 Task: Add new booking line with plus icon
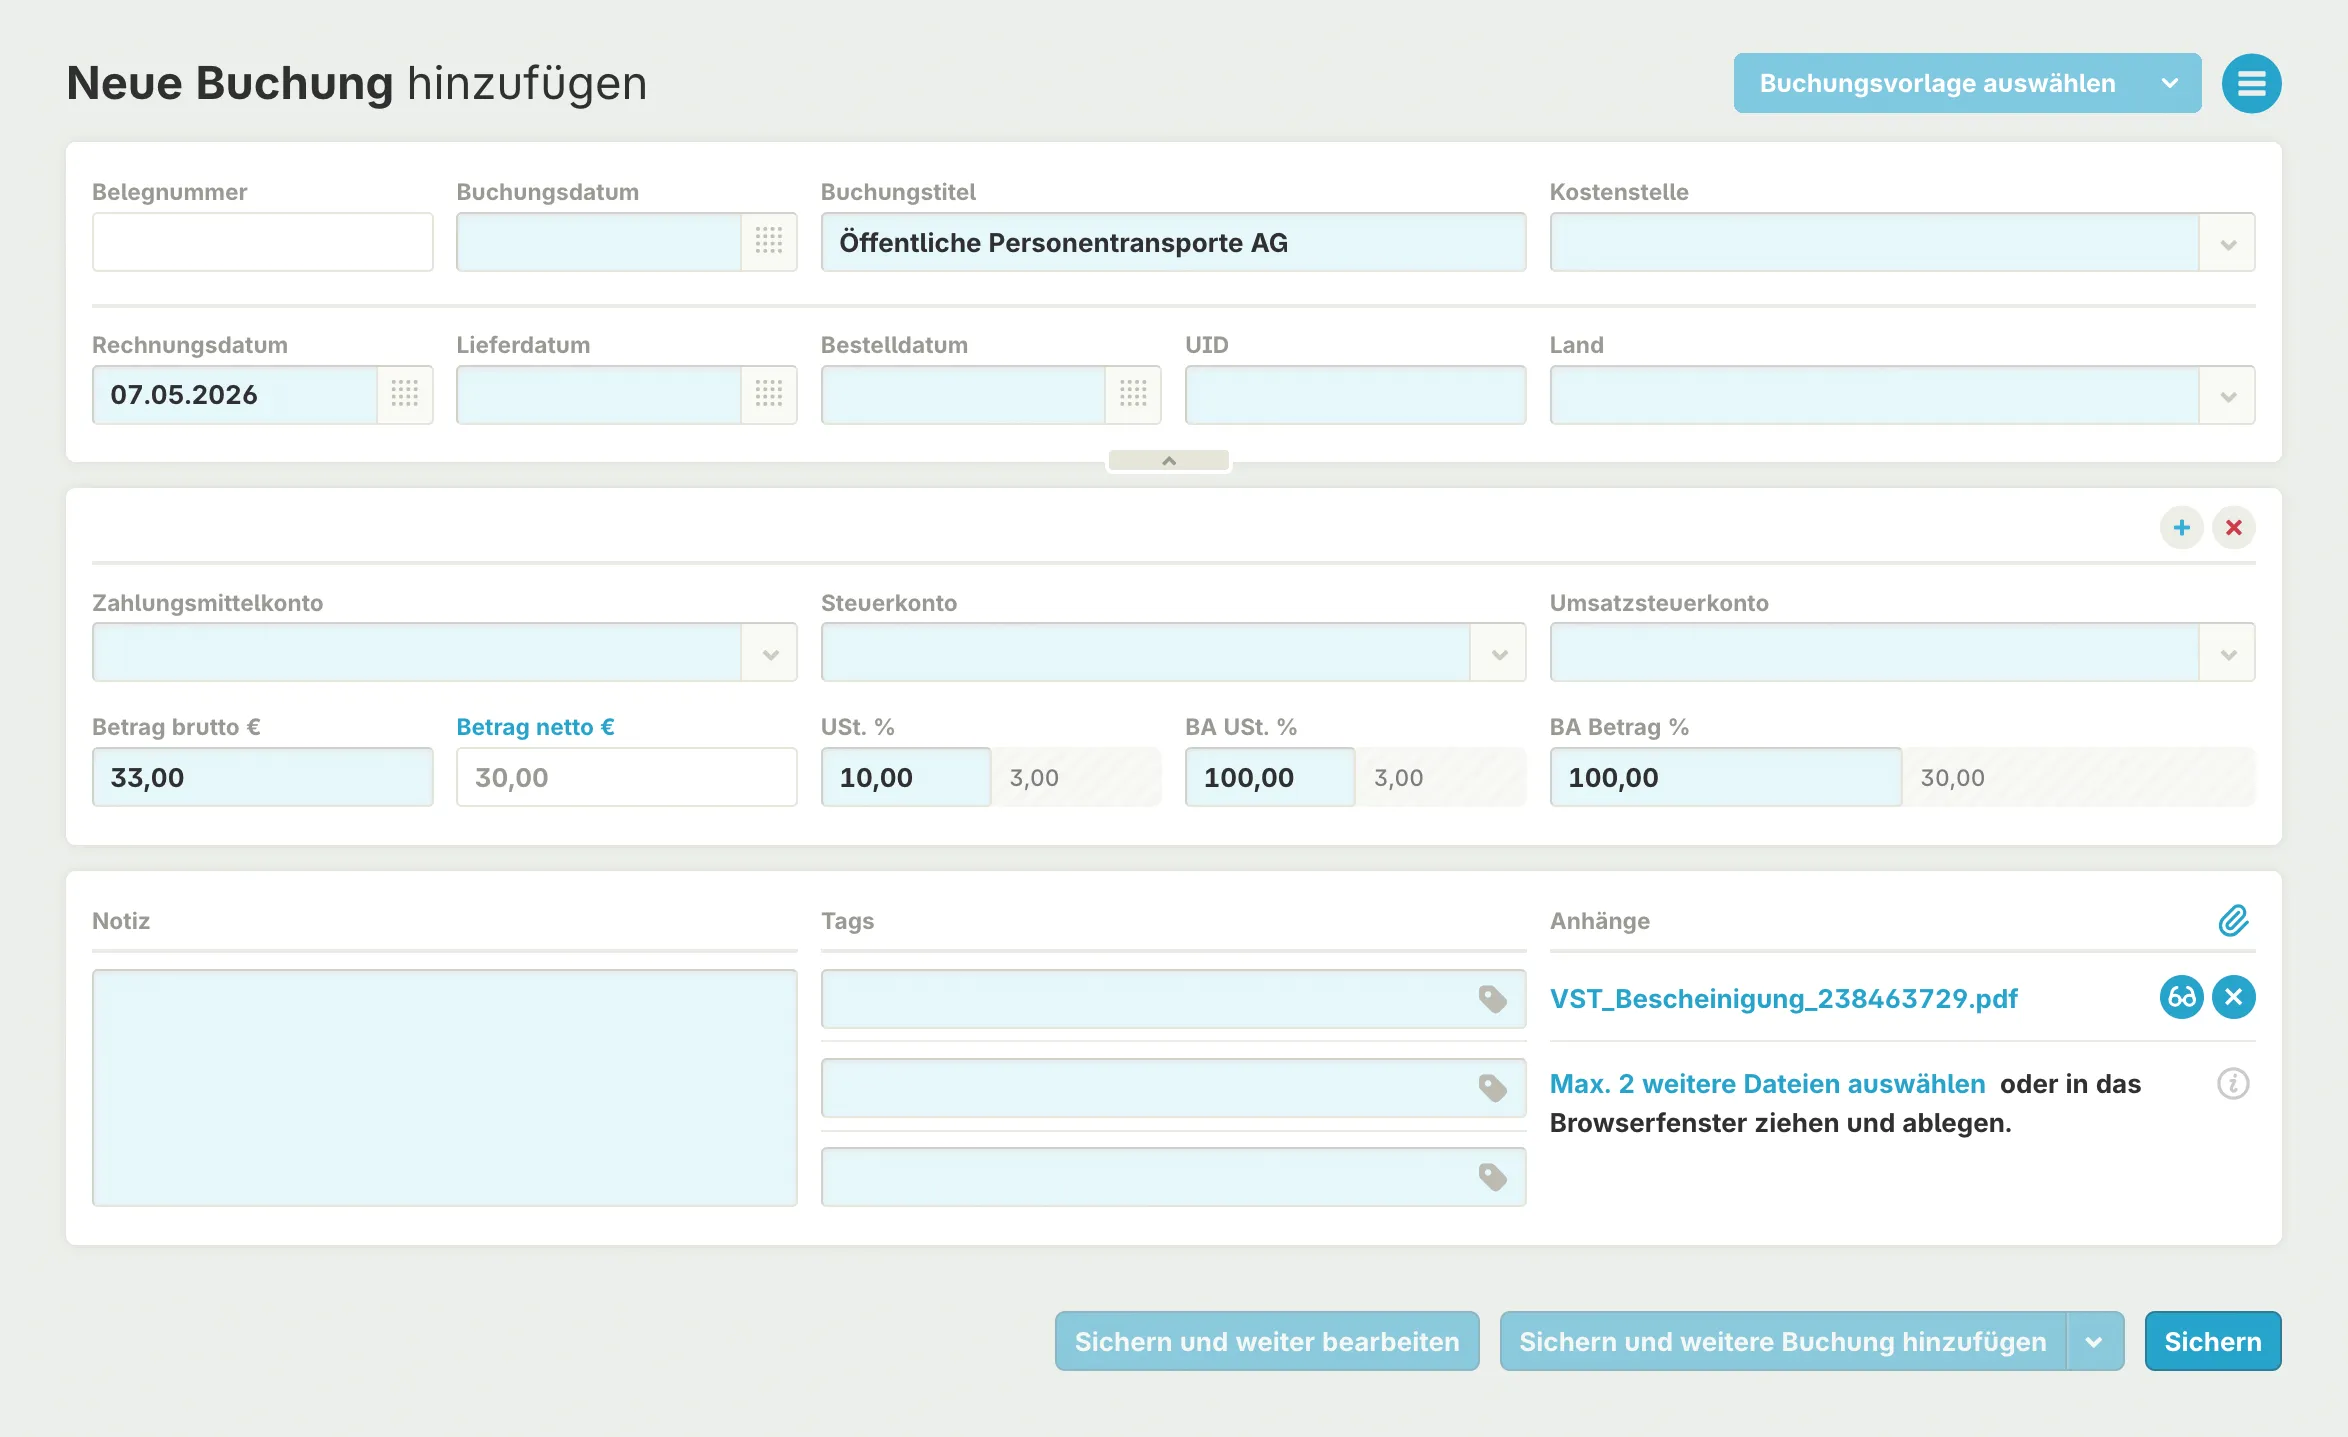tap(2181, 527)
